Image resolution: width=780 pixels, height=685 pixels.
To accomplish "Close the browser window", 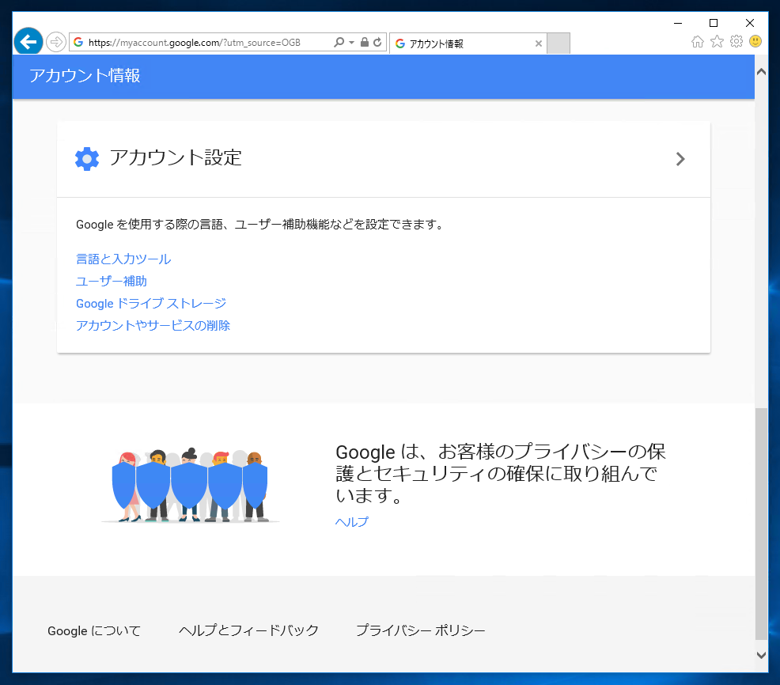I will [750, 23].
